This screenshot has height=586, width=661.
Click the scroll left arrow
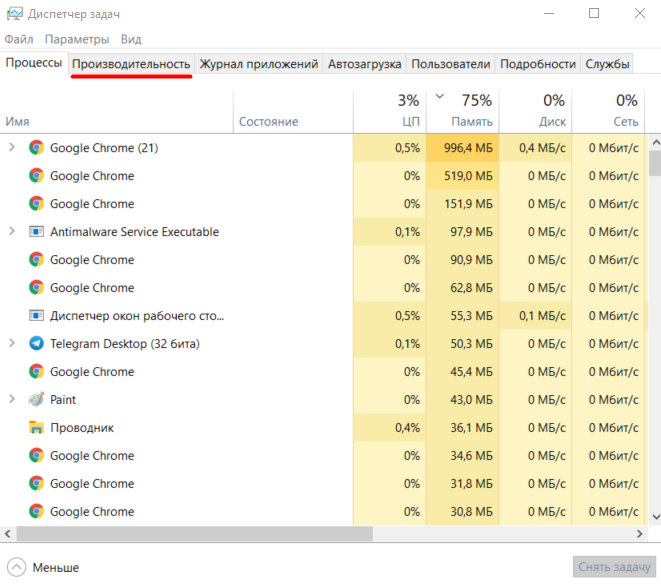8,534
